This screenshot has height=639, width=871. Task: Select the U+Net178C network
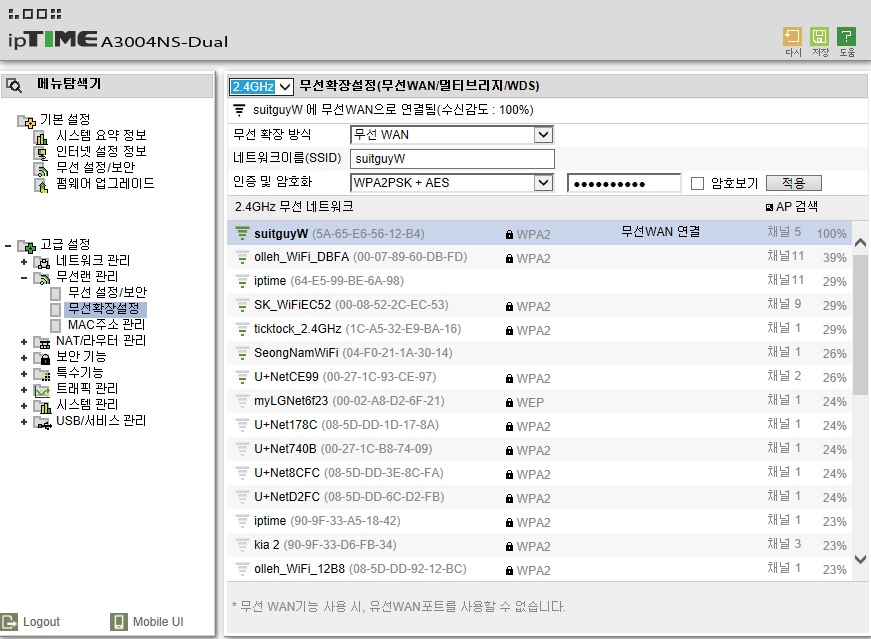pos(539,425)
